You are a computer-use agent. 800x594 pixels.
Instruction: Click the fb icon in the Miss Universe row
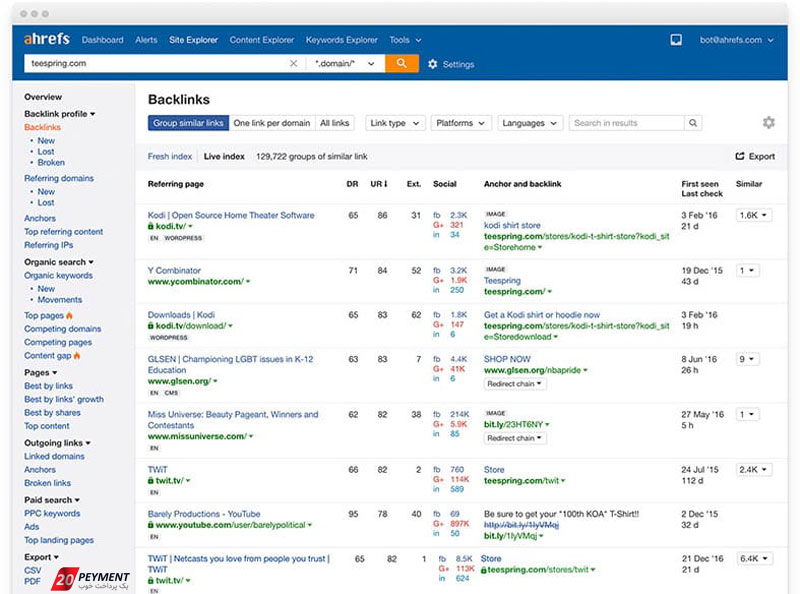[x=437, y=414]
